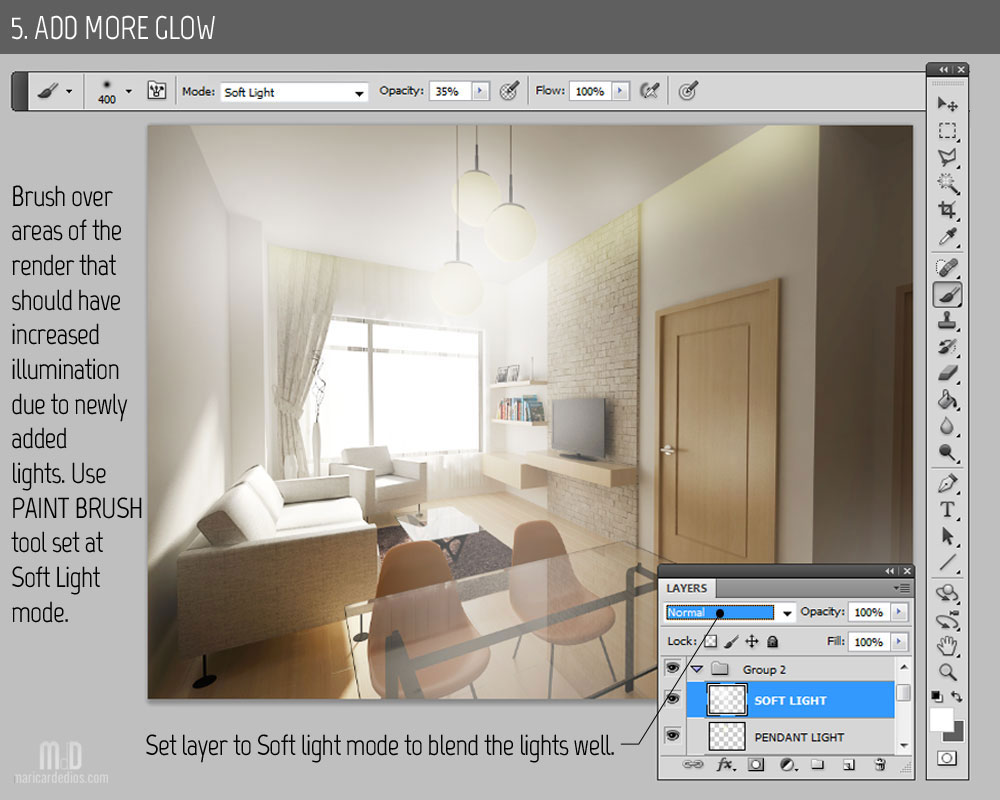
Task: Click the delete layer trash icon
Action: point(880,765)
